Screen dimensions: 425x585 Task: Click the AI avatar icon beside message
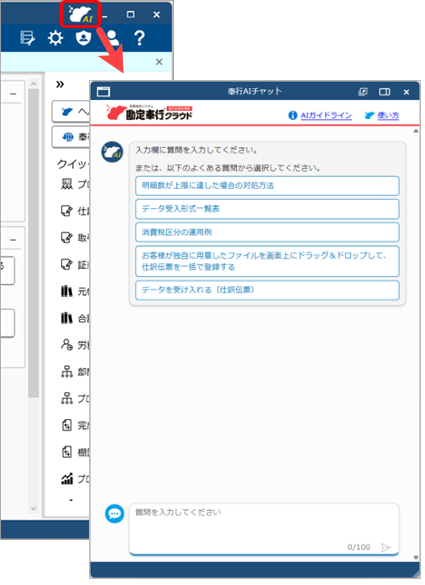(112, 152)
